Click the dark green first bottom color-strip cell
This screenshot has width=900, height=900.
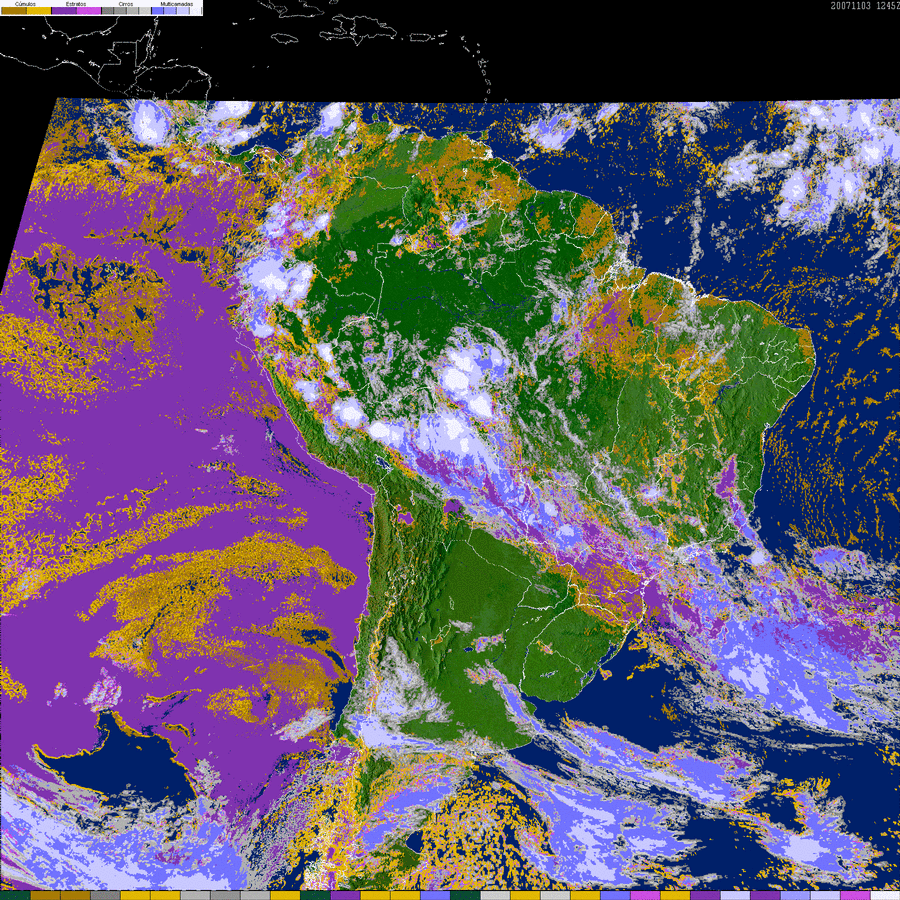[15, 895]
